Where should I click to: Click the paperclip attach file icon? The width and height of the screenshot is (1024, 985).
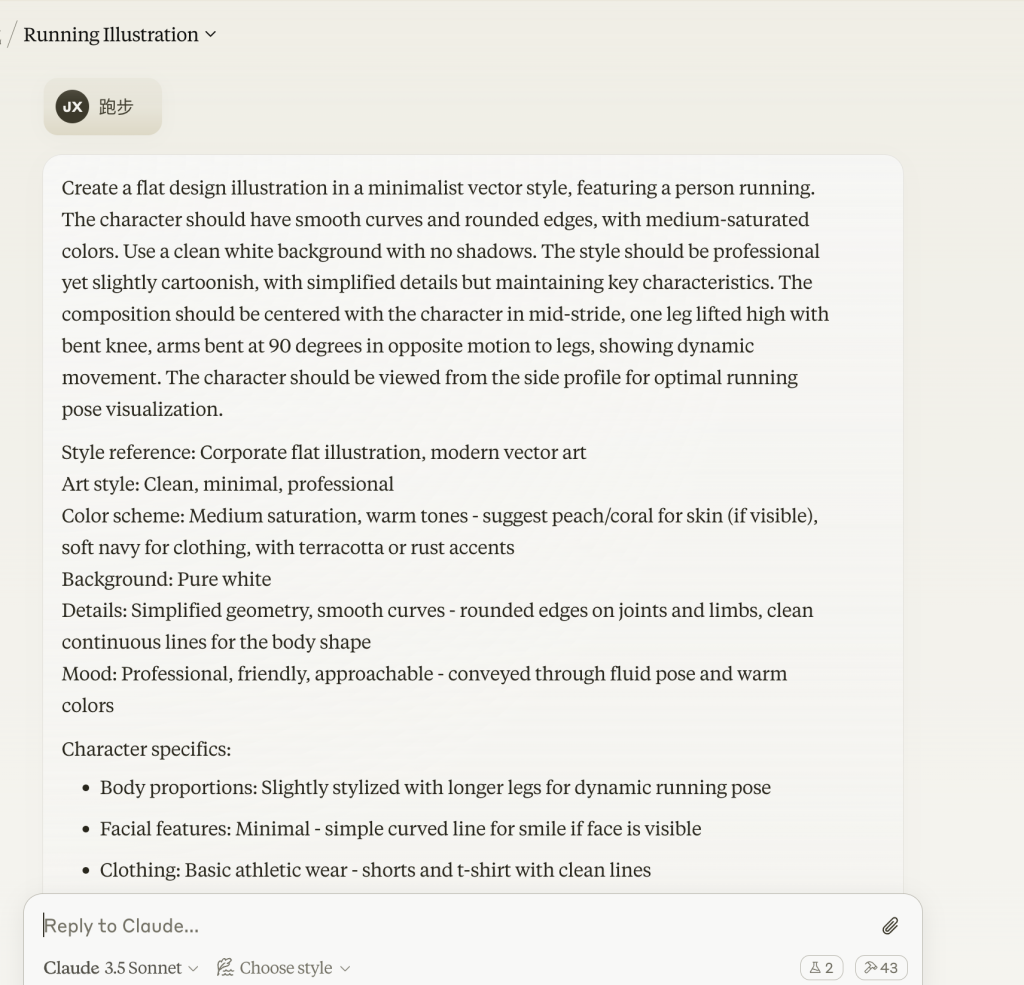point(890,926)
